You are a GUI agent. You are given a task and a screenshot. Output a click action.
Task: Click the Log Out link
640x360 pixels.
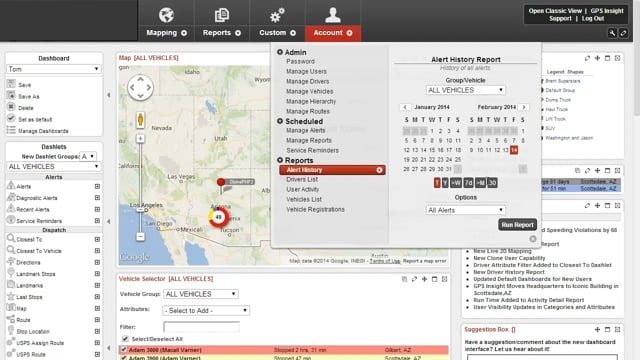(593, 19)
